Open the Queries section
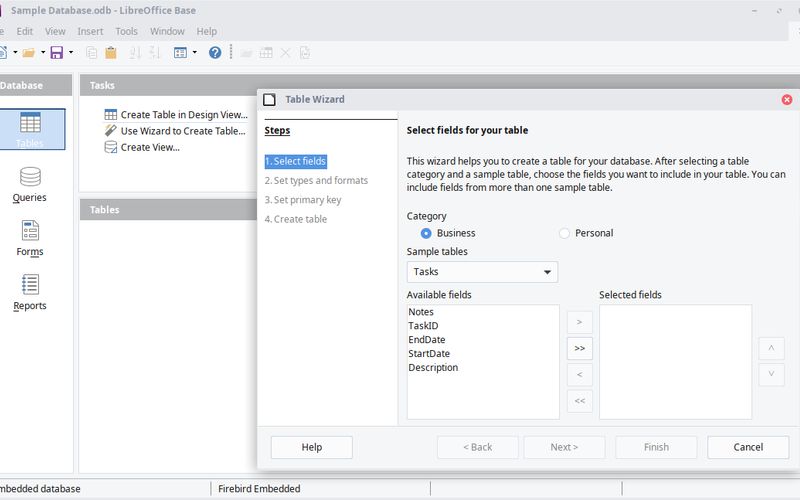 pyautogui.click(x=30, y=184)
